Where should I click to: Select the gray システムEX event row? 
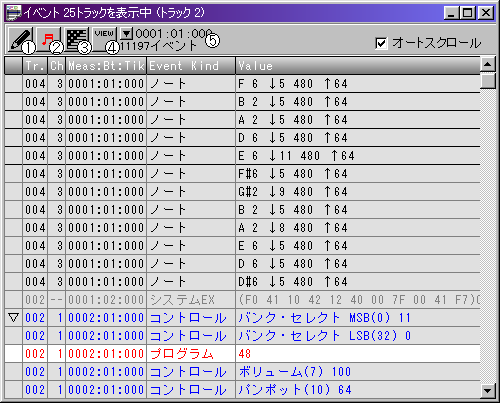[242, 300]
